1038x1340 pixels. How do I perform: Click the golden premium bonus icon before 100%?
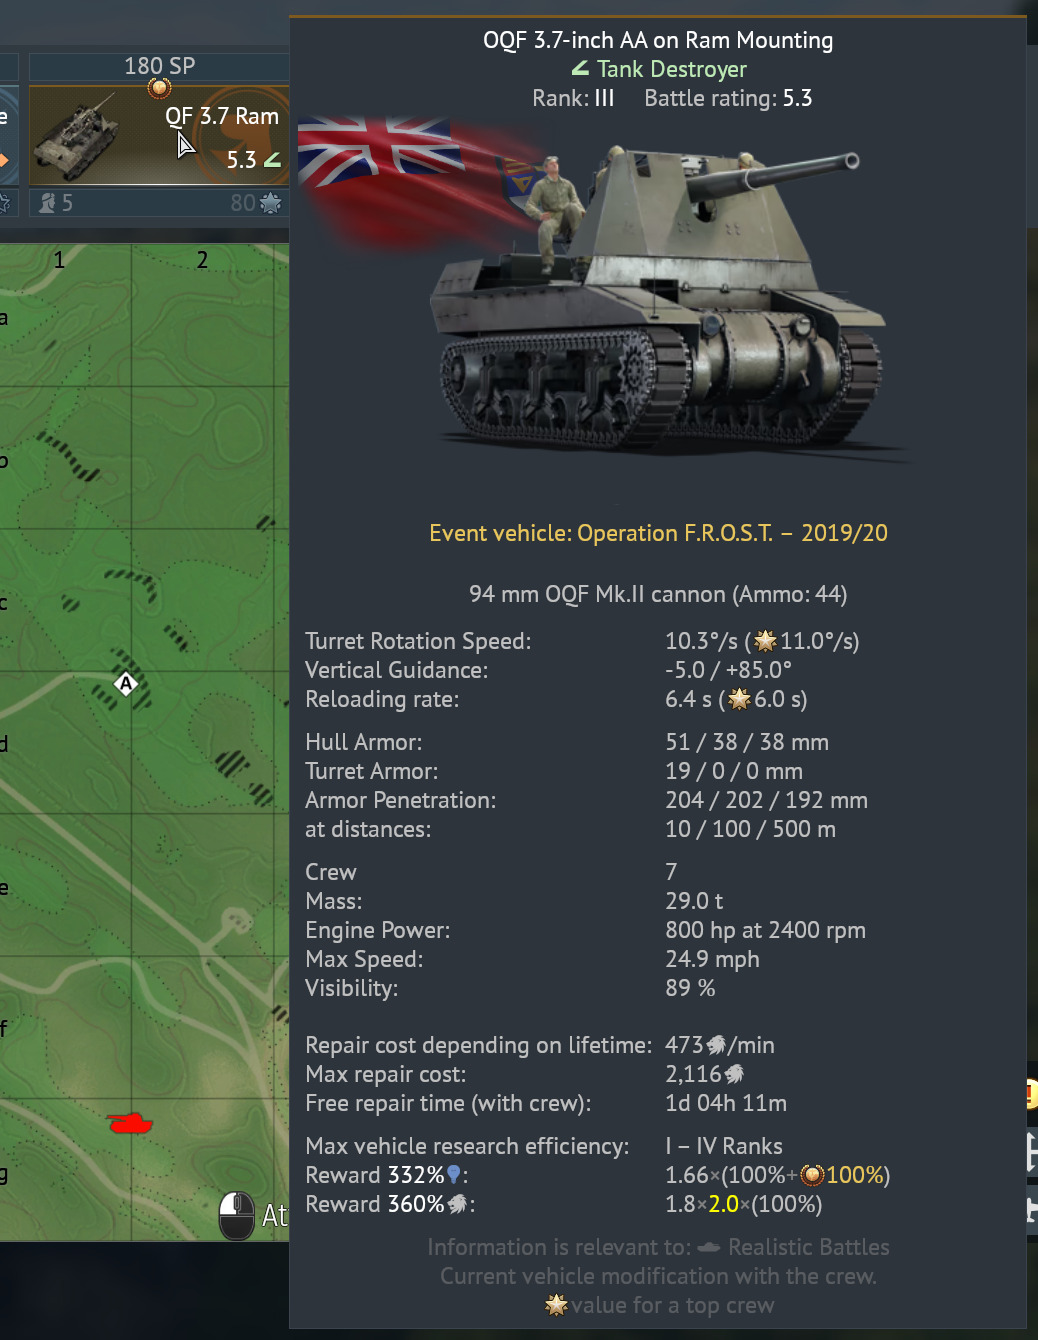coord(812,1175)
